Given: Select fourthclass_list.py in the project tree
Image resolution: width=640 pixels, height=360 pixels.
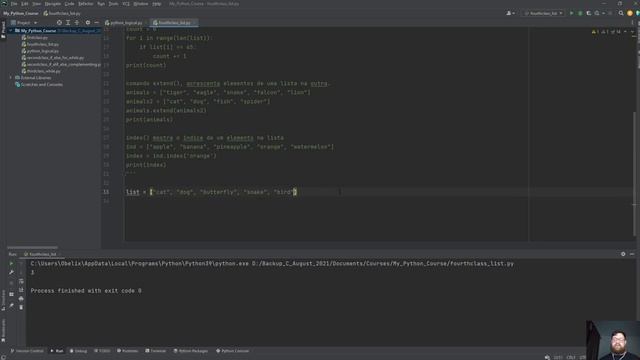Looking at the screenshot, I should coord(40,44).
